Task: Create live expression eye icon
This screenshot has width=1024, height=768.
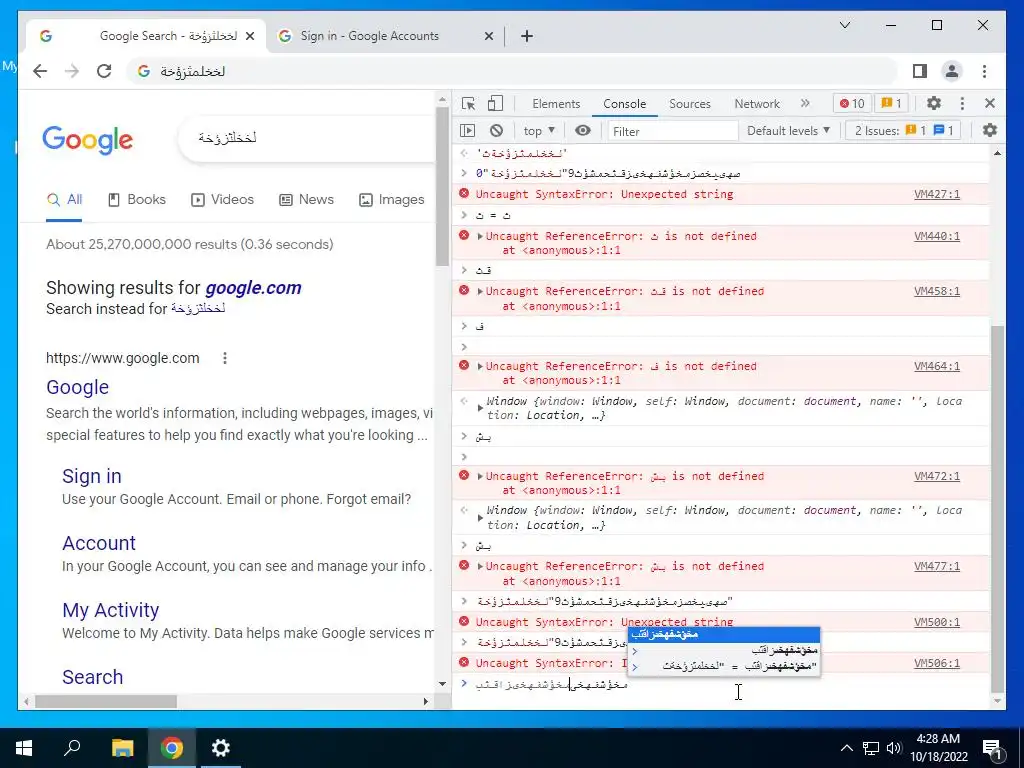Action: coord(583,131)
